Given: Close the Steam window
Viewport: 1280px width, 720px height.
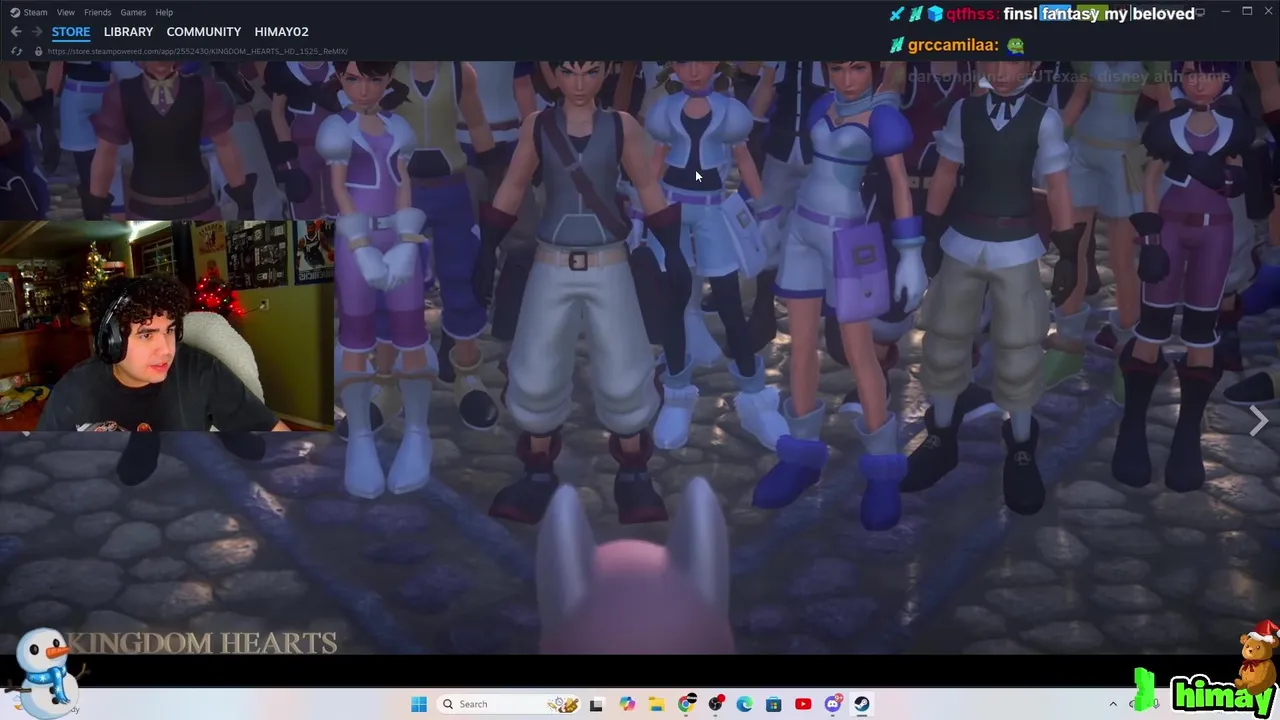Looking at the screenshot, I should click(x=1268, y=11).
